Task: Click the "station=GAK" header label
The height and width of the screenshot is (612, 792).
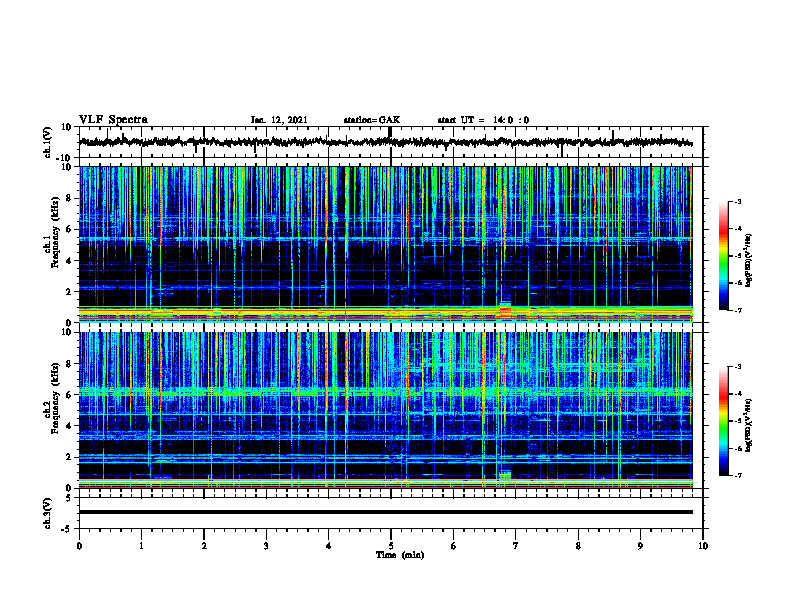Action: click(372, 120)
